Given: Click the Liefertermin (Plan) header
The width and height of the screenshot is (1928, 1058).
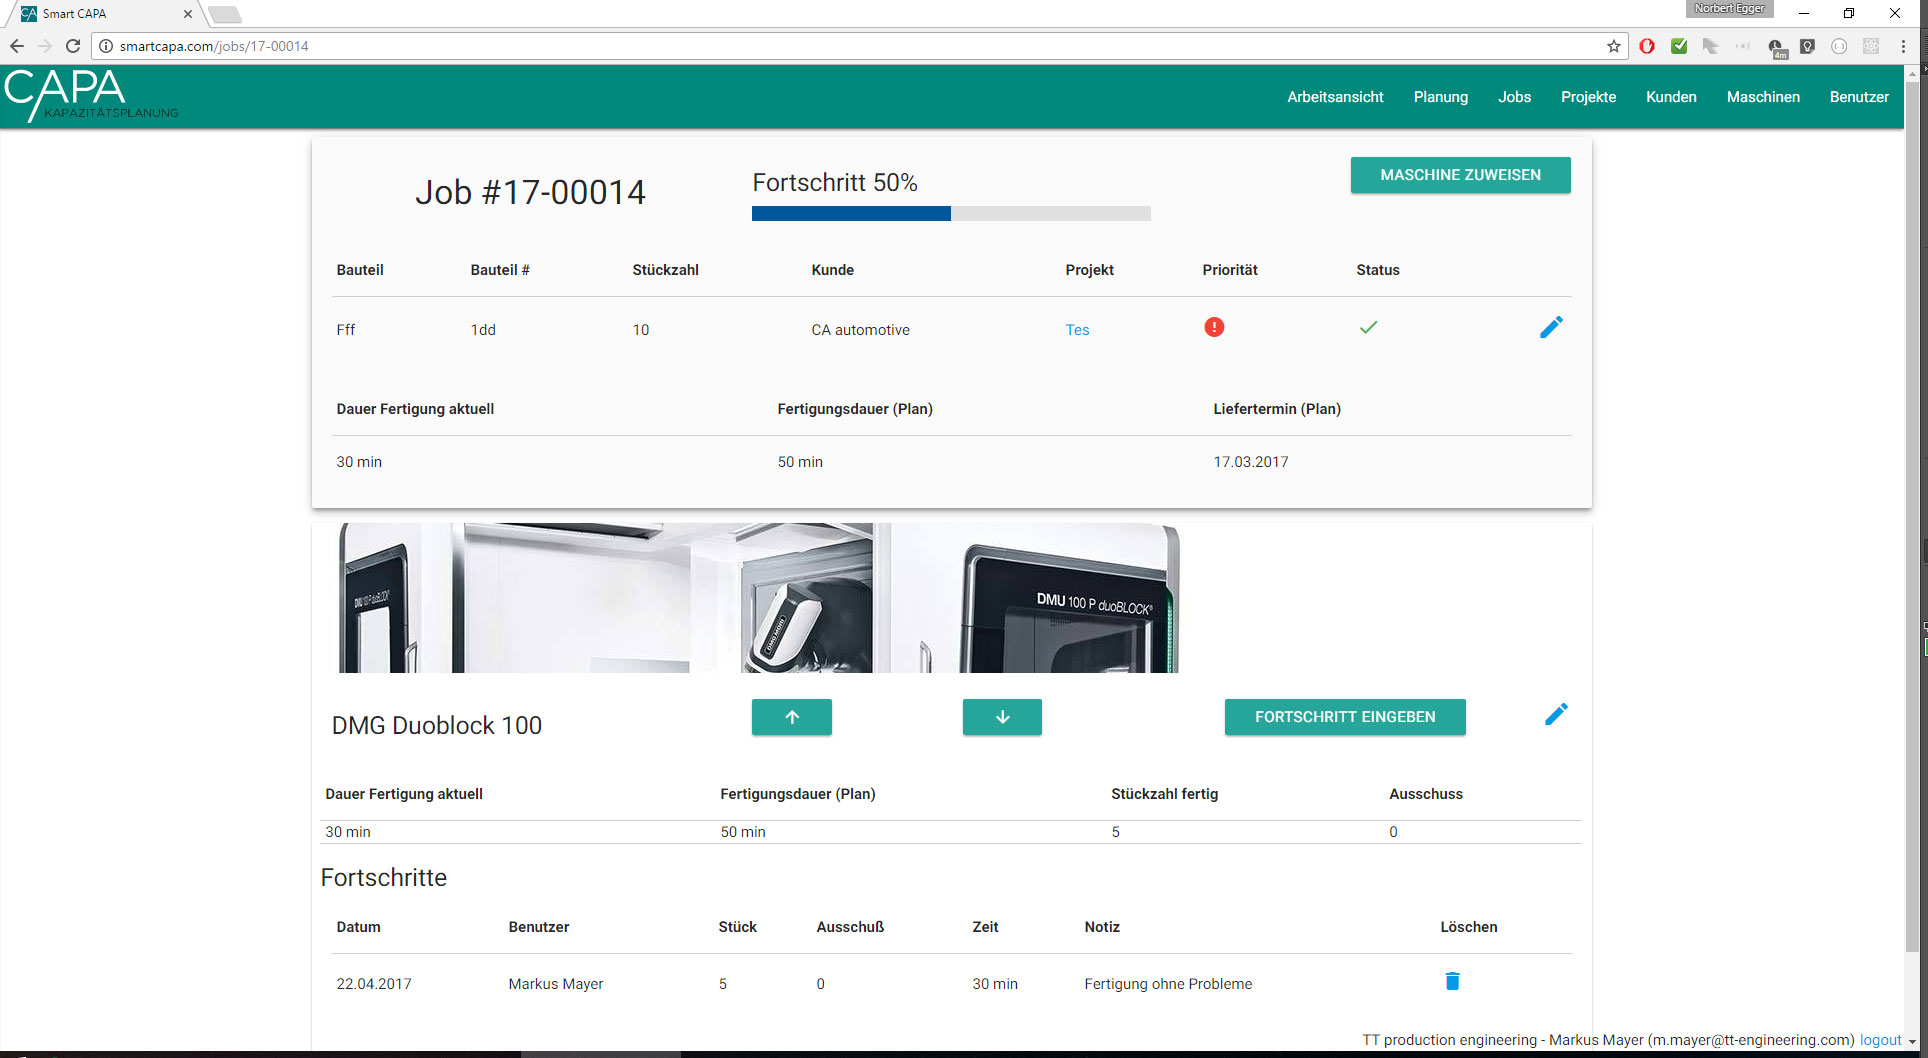Looking at the screenshot, I should click(1277, 409).
